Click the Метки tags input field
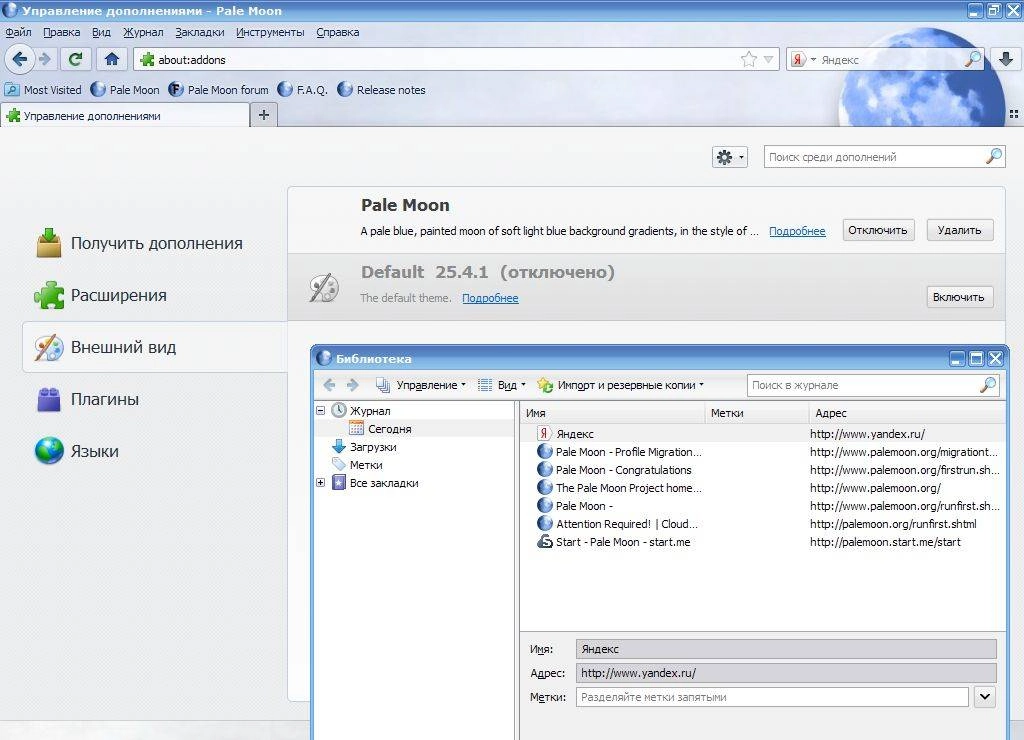 pos(772,697)
